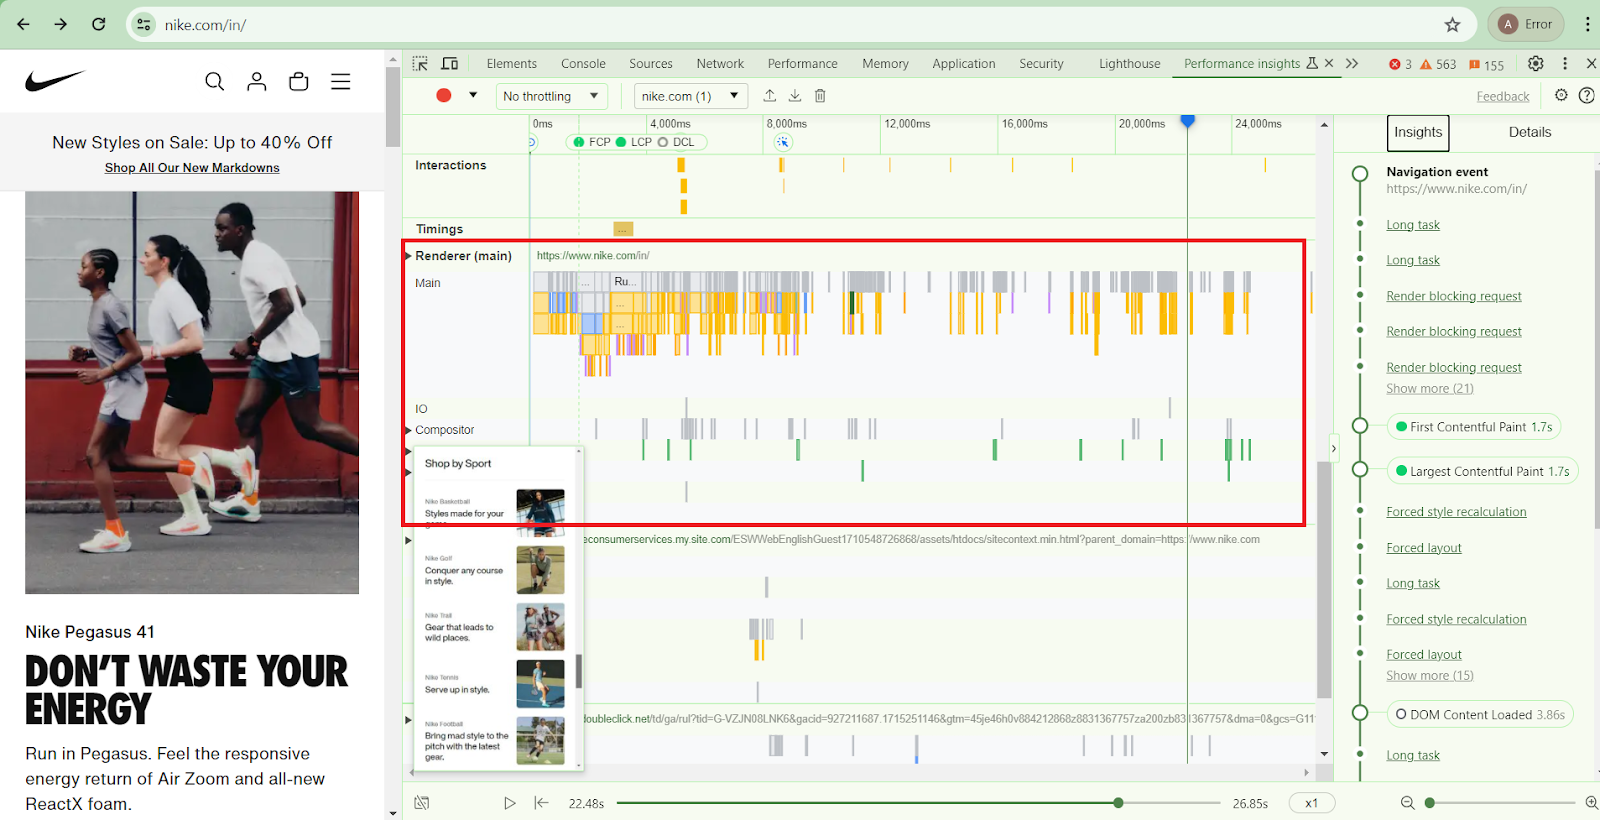
Task: Click the 563 warnings indicator
Action: pos(1438,64)
